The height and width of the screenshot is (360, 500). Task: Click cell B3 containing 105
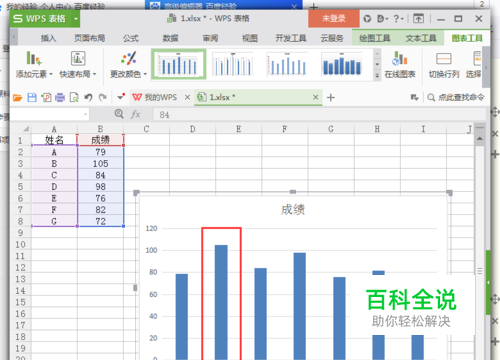(100, 164)
